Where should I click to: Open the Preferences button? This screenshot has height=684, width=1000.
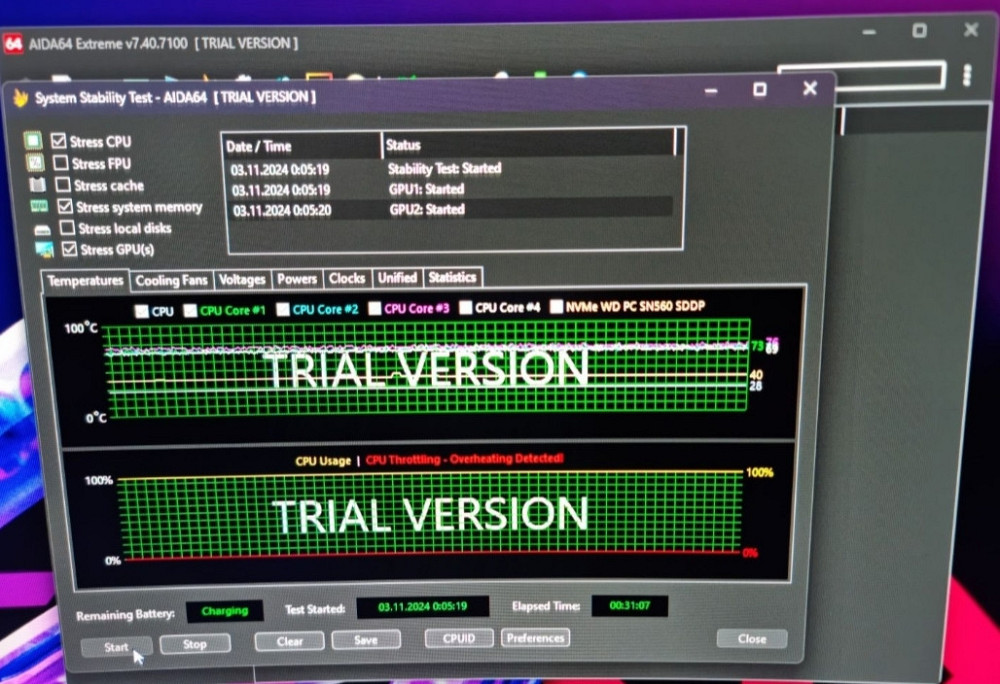click(535, 638)
